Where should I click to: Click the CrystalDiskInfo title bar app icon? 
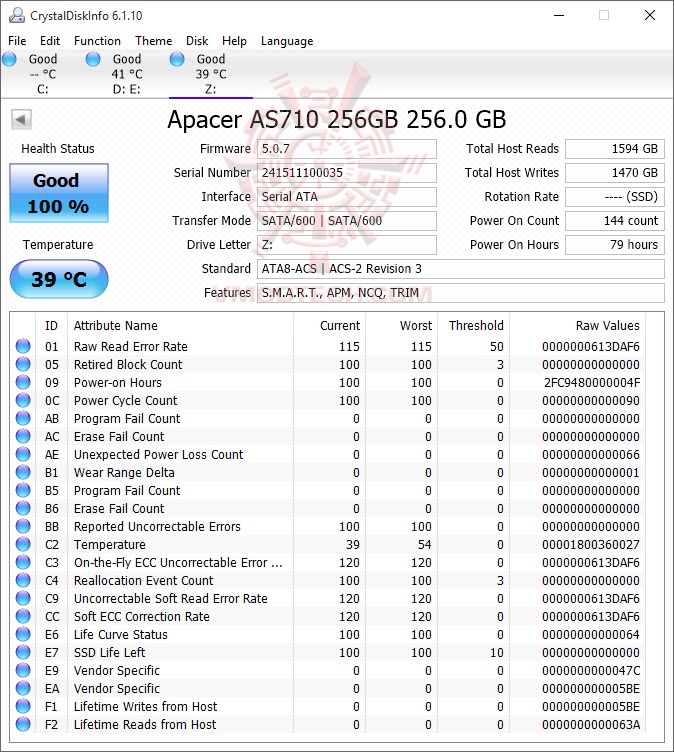click(x=17, y=15)
